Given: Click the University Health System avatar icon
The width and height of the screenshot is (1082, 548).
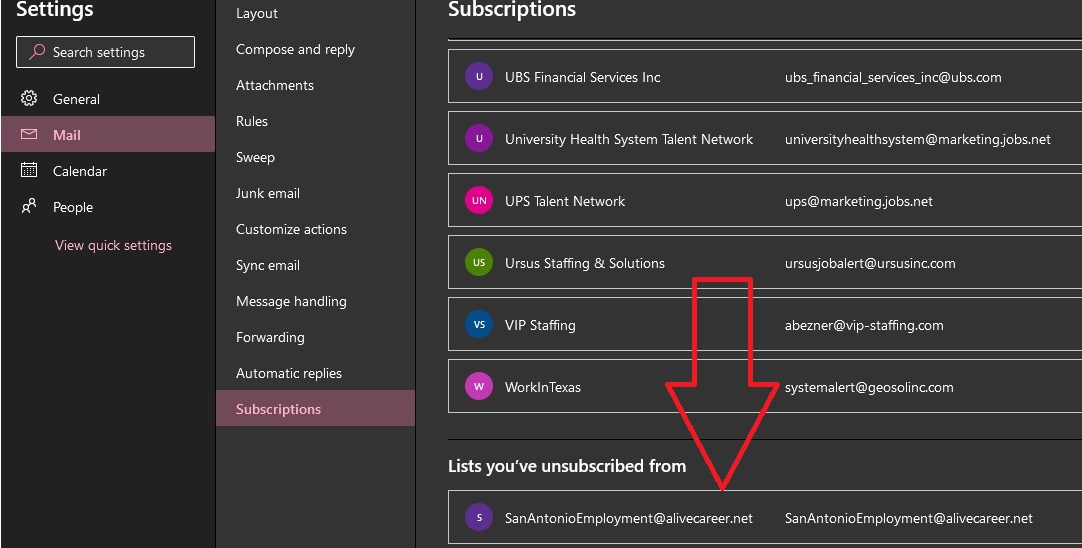Looking at the screenshot, I should [x=479, y=139].
